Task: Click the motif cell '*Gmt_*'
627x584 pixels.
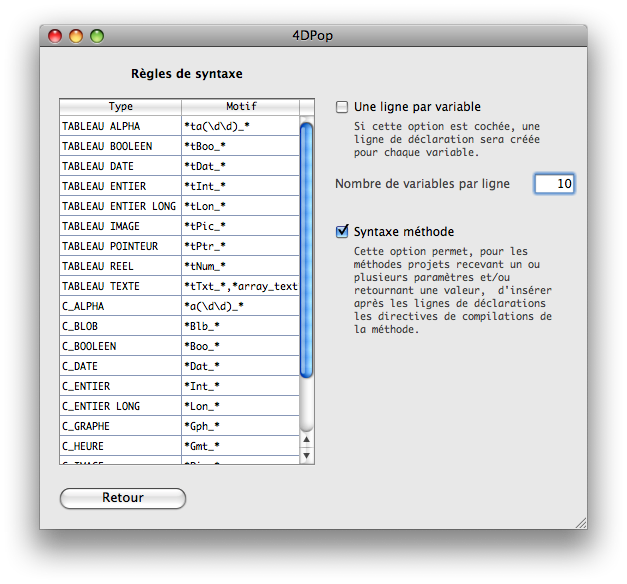Action: (240, 446)
